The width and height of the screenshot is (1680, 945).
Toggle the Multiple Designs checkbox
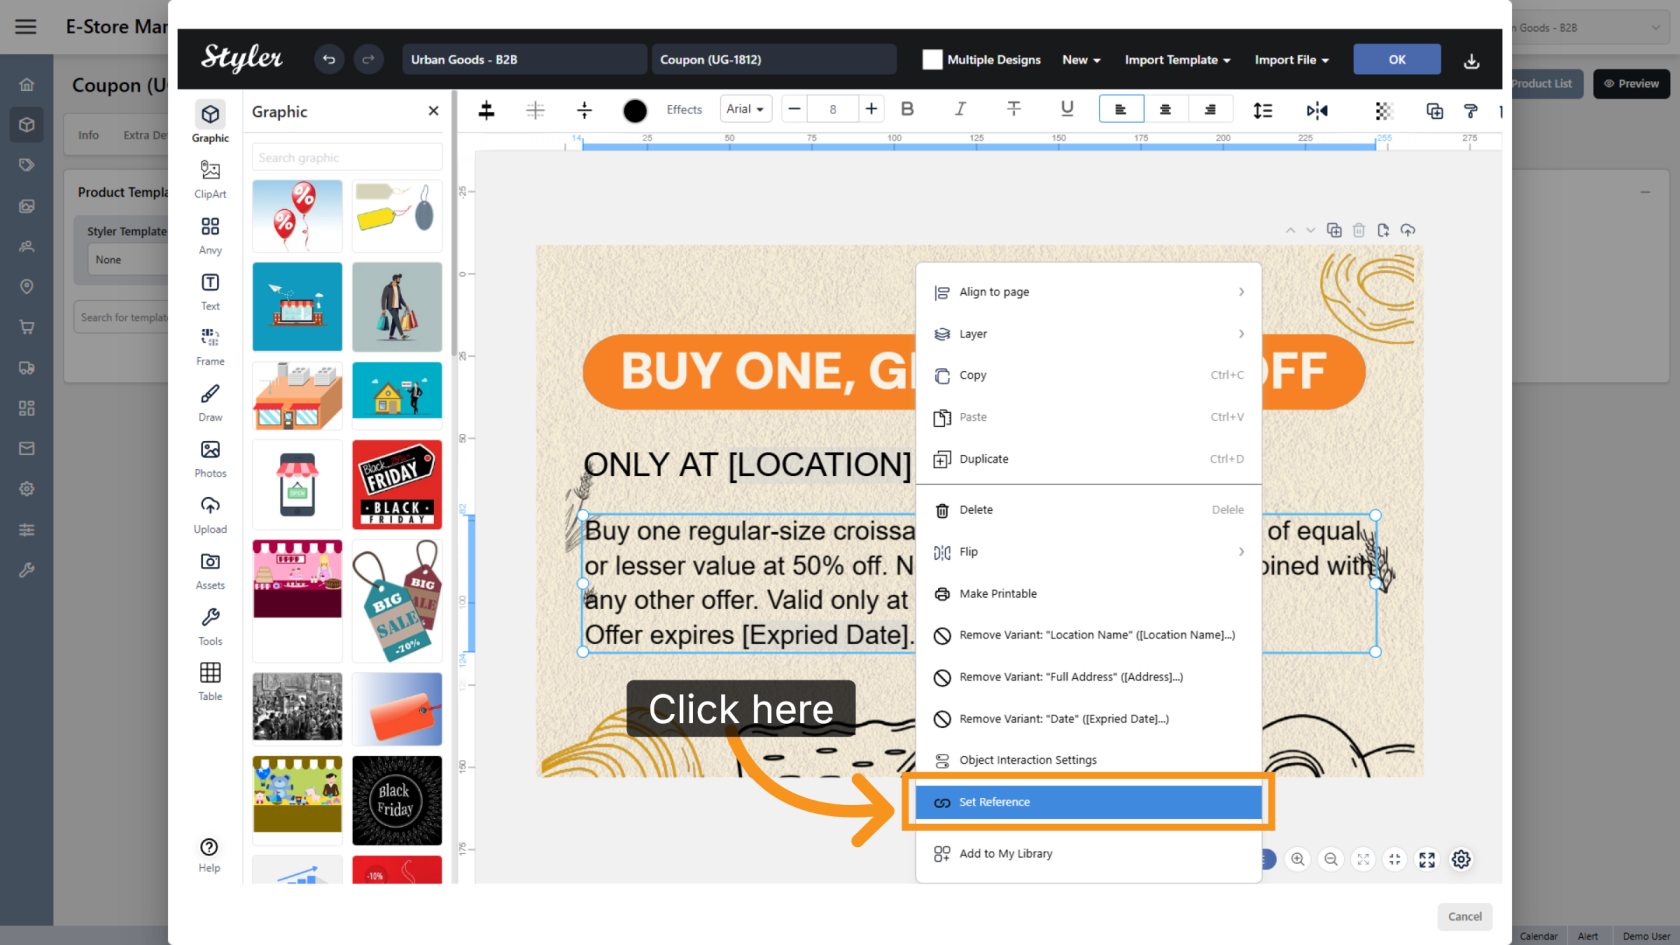click(x=932, y=60)
